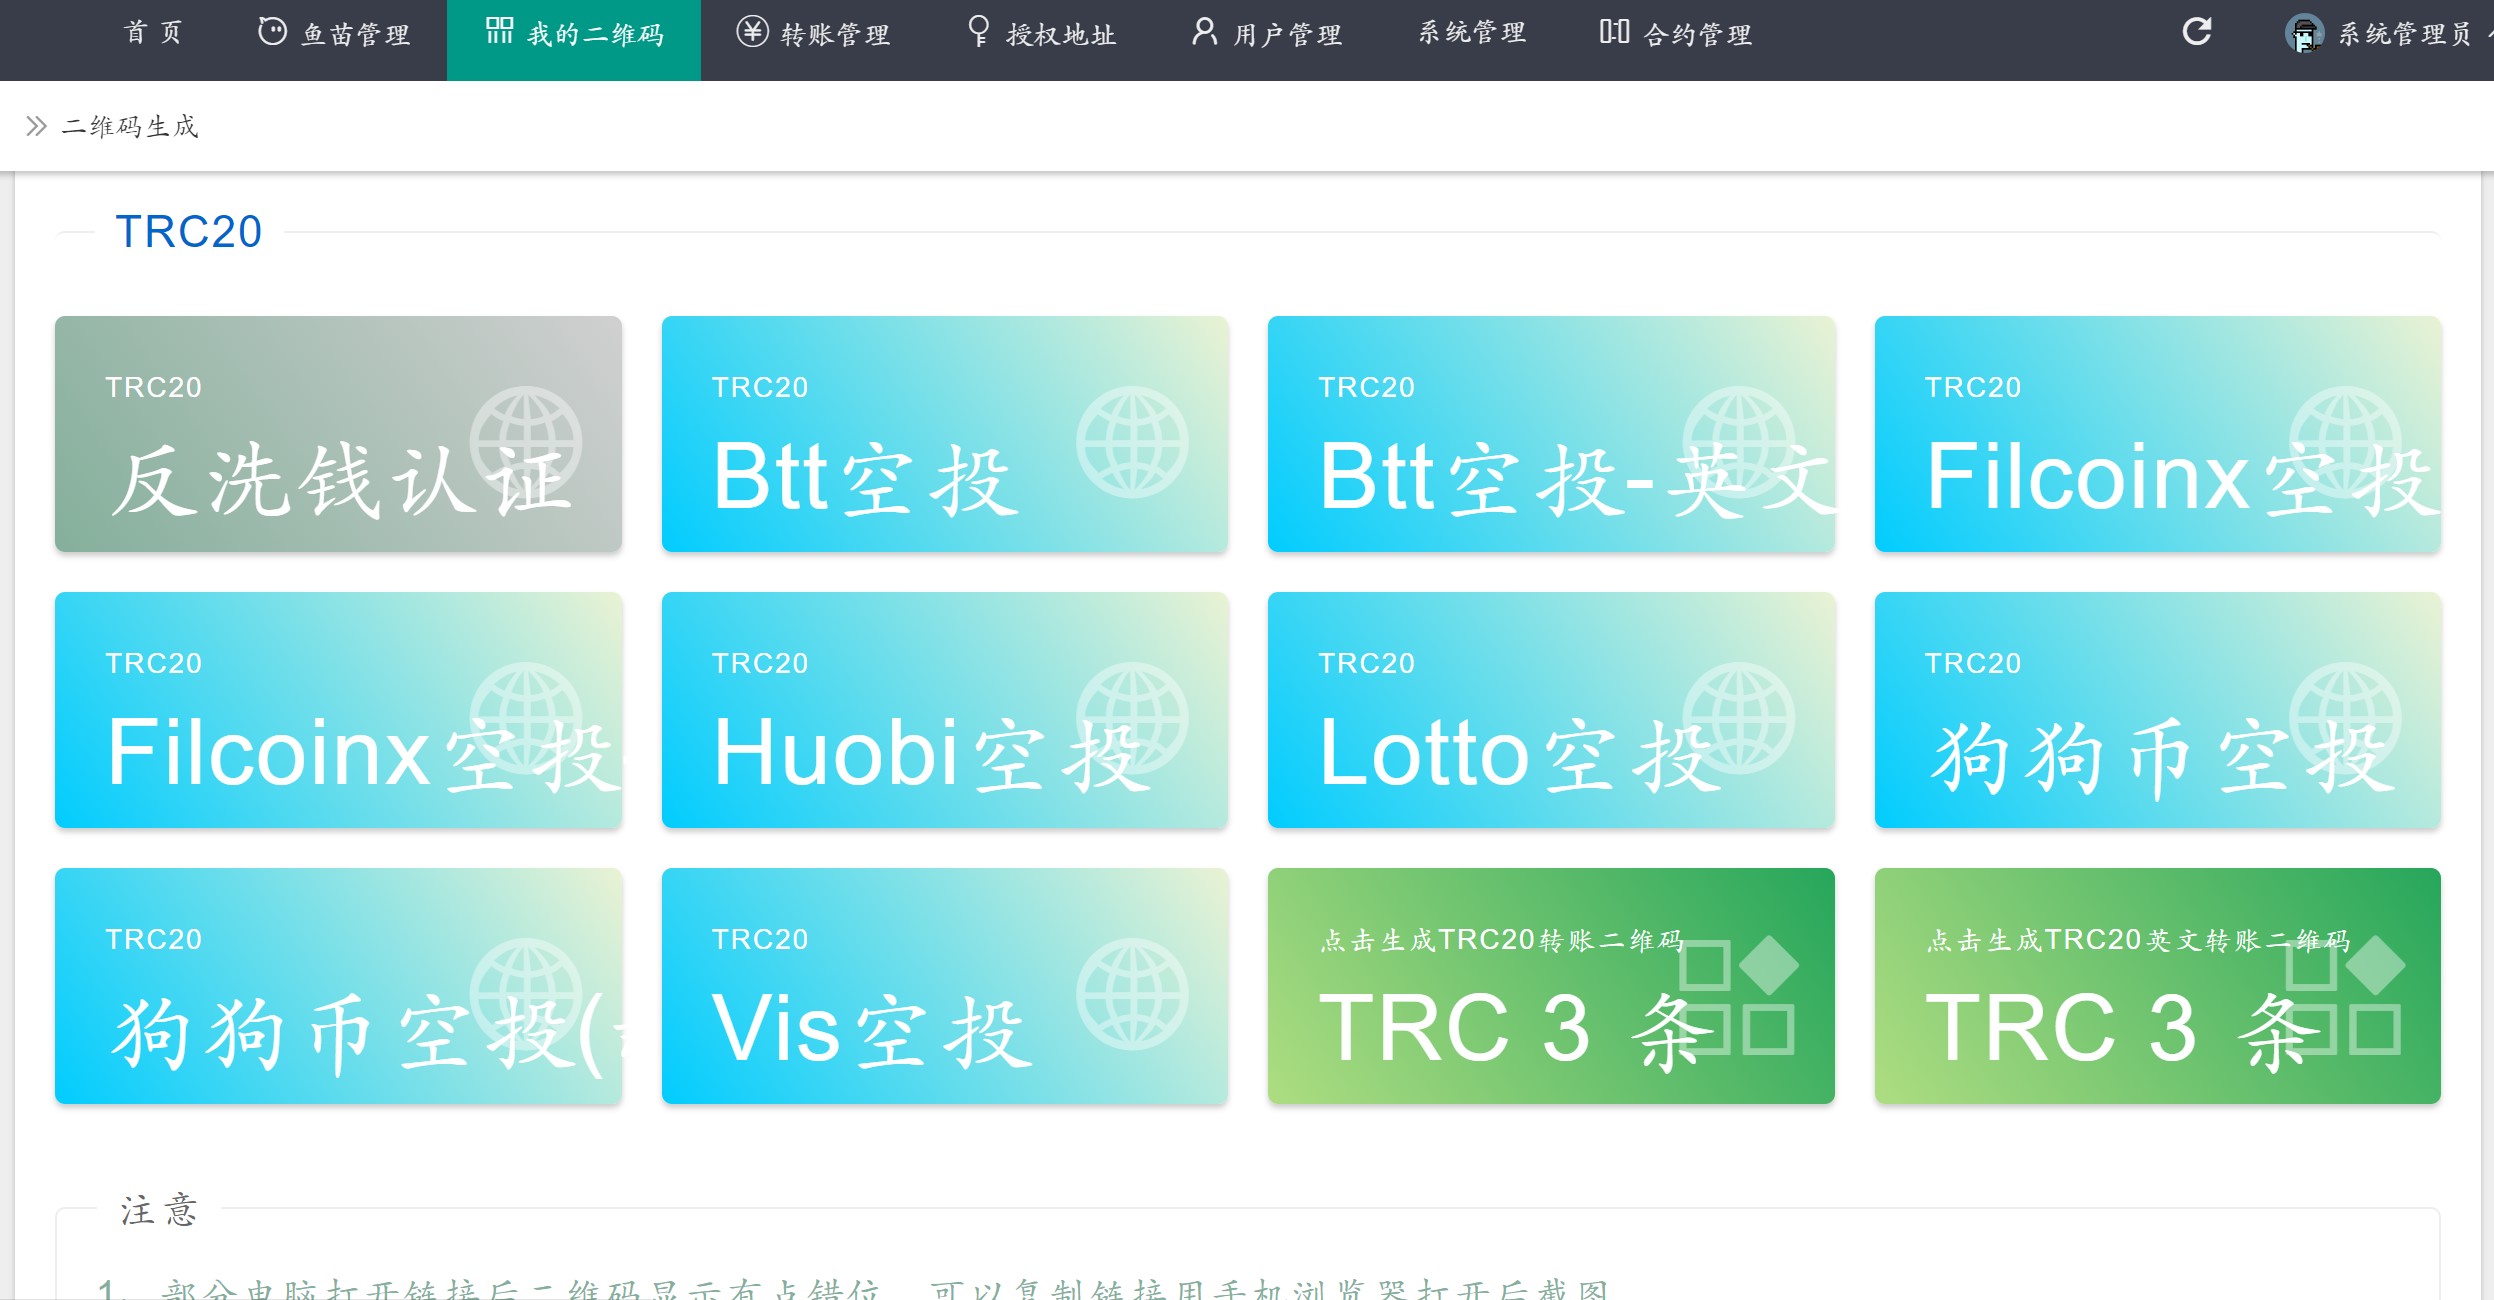Image resolution: width=2494 pixels, height=1300 pixels.
Task: Open the Btt空投-英文 card
Action: (1550, 434)
